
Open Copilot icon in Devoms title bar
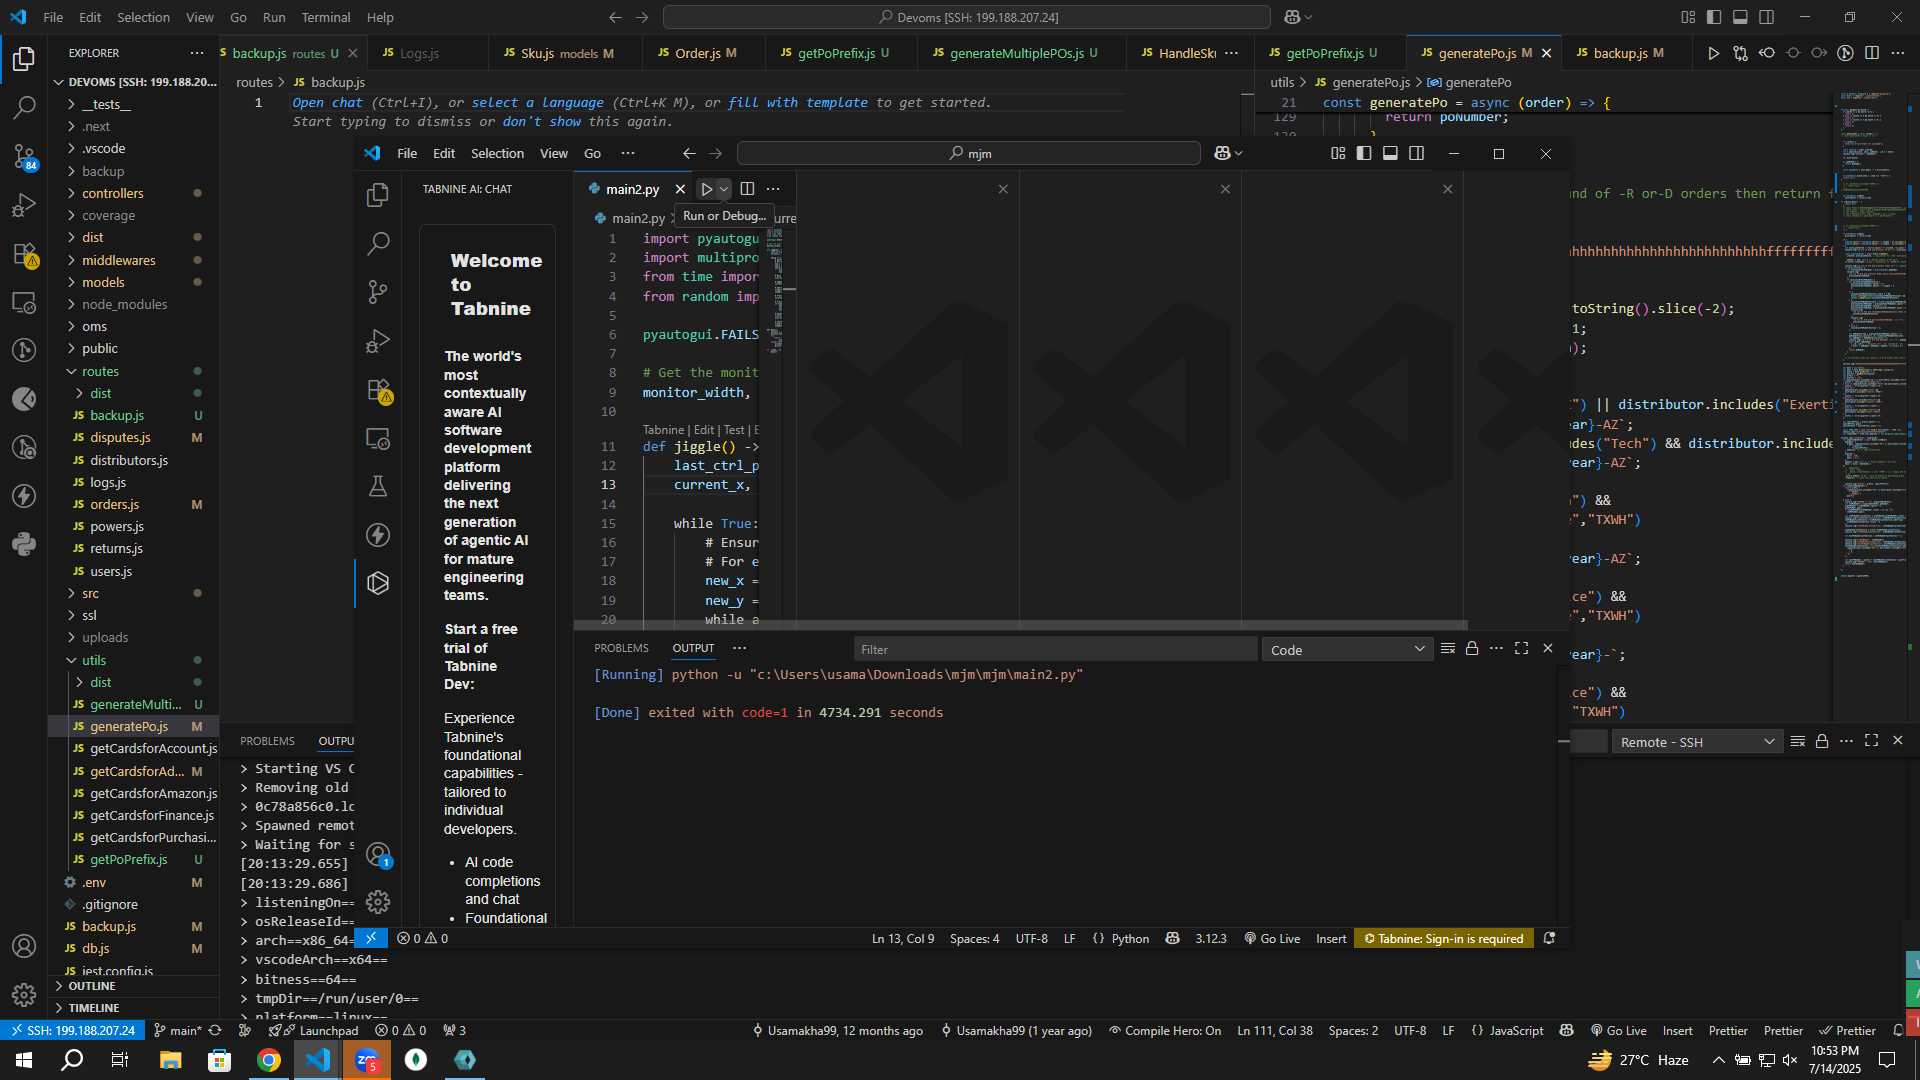(1292, 17)
